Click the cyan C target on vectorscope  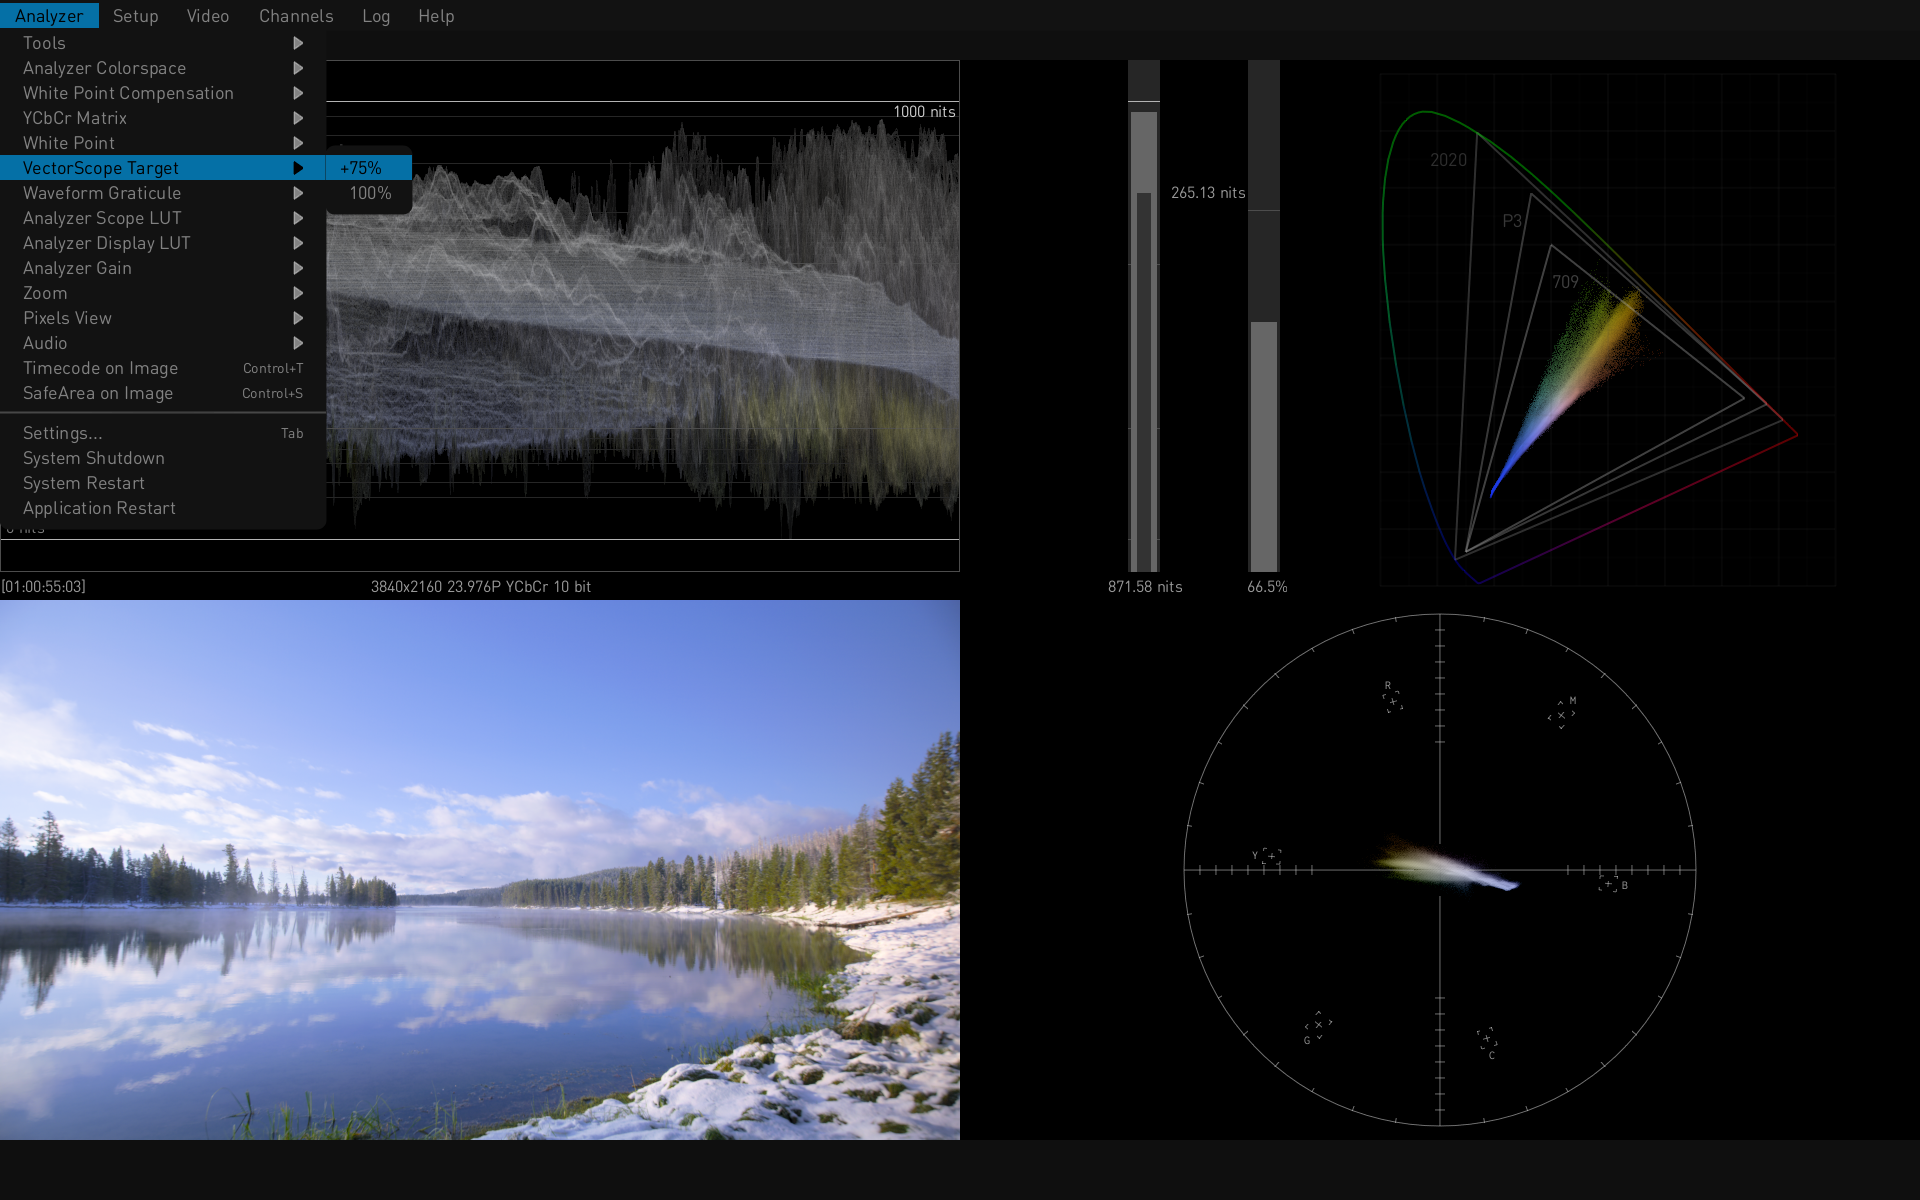1487,1039
